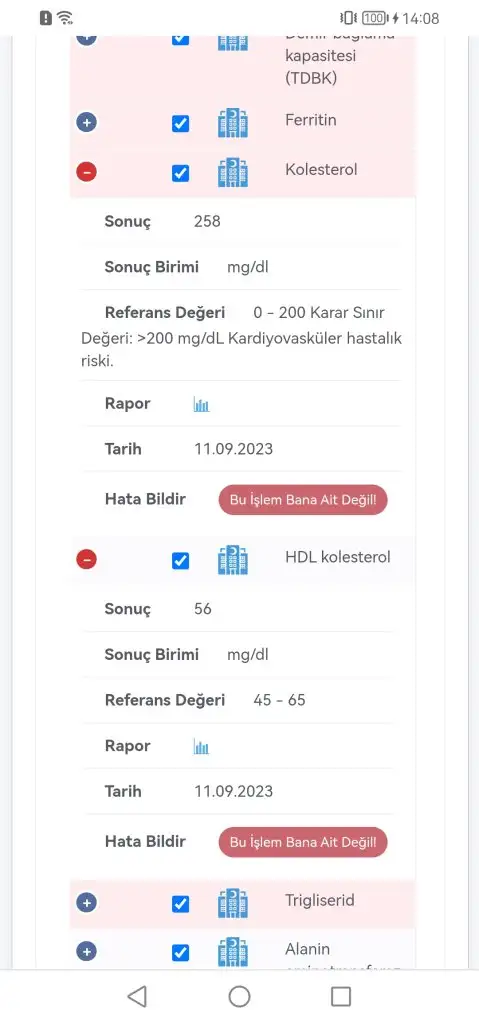Tap the hospital icon beside Alanin row
The image size is (479, 1024).
(233, 952)
